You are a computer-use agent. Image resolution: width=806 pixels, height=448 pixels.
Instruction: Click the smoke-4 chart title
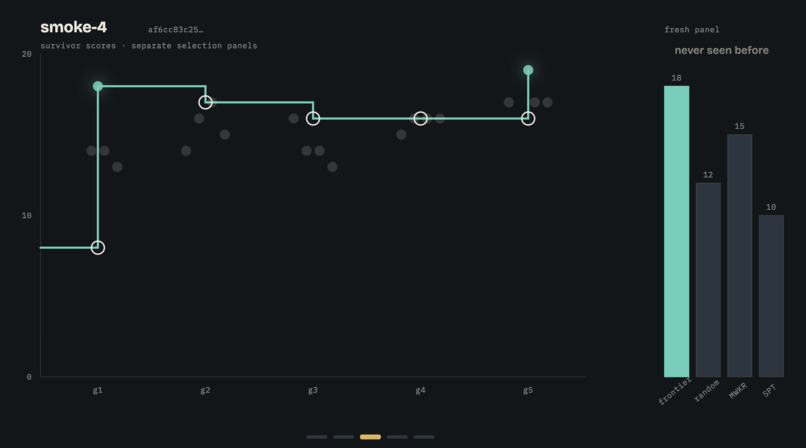coord(74,27)
